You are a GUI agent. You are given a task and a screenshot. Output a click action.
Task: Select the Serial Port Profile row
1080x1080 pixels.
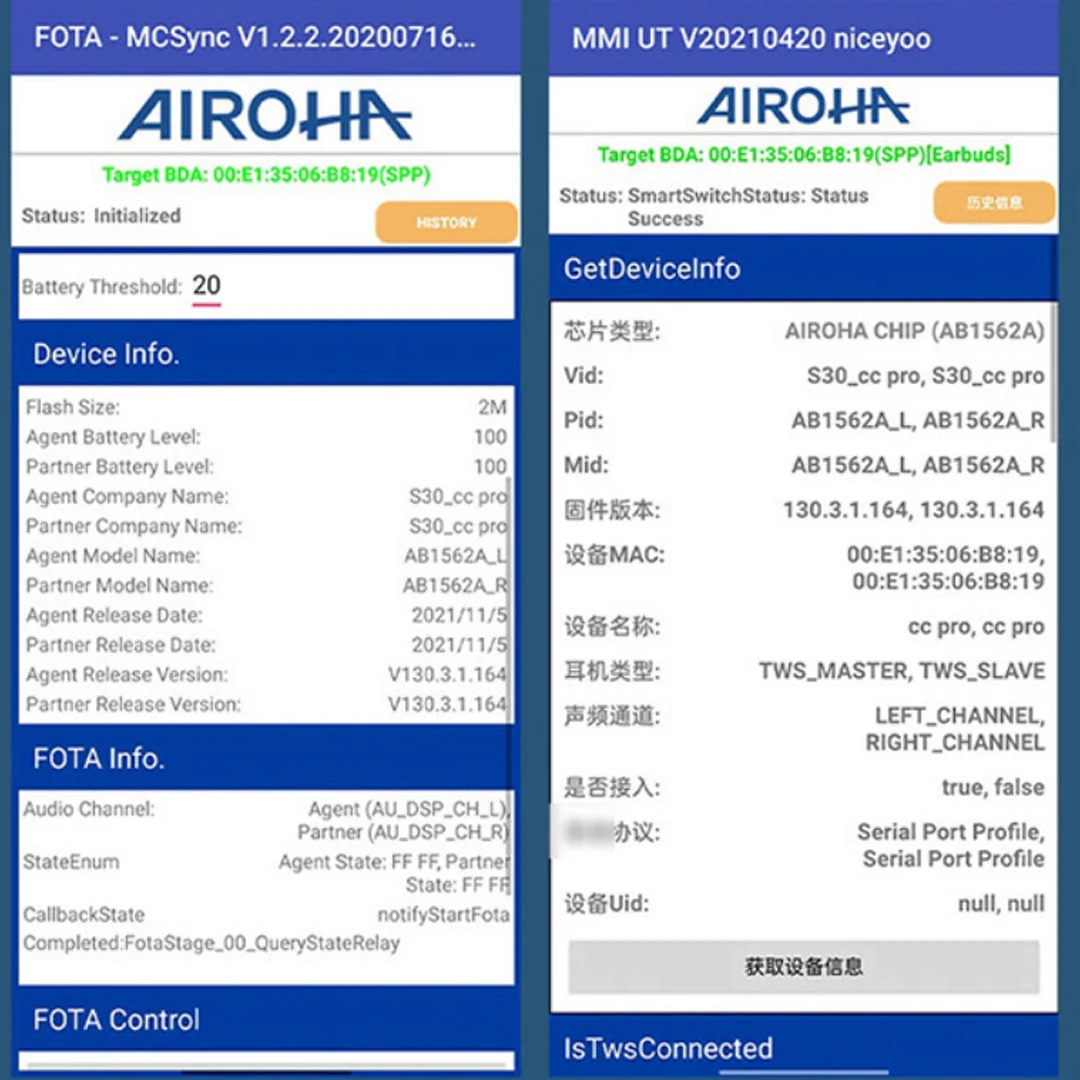pyautogui.click(x=804, y=845)
